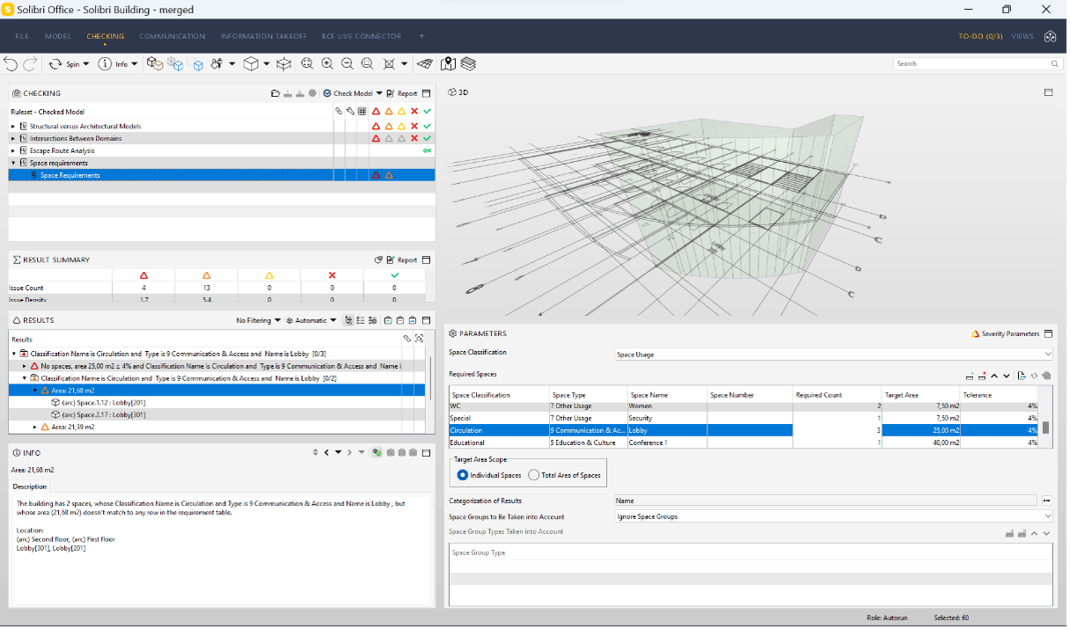Click the zoom-to-selection column icon in Results
This screenshot has height=629, width=1070.
point(419,339)
